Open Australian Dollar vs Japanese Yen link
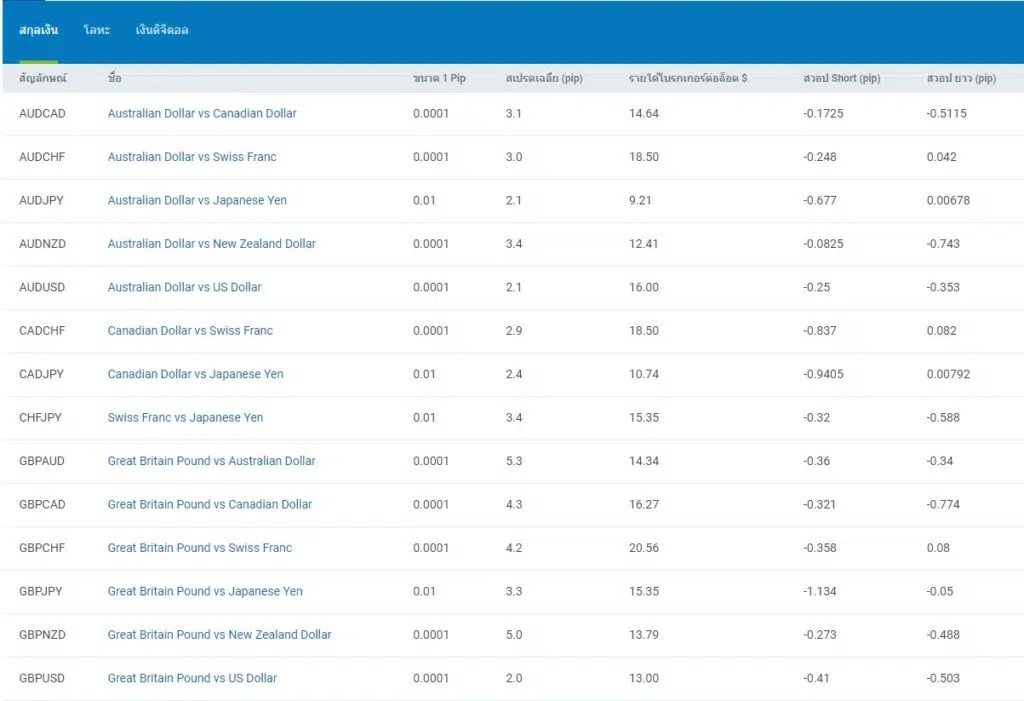The height and width of the screenshot is (701, 1024). [197, 200]
